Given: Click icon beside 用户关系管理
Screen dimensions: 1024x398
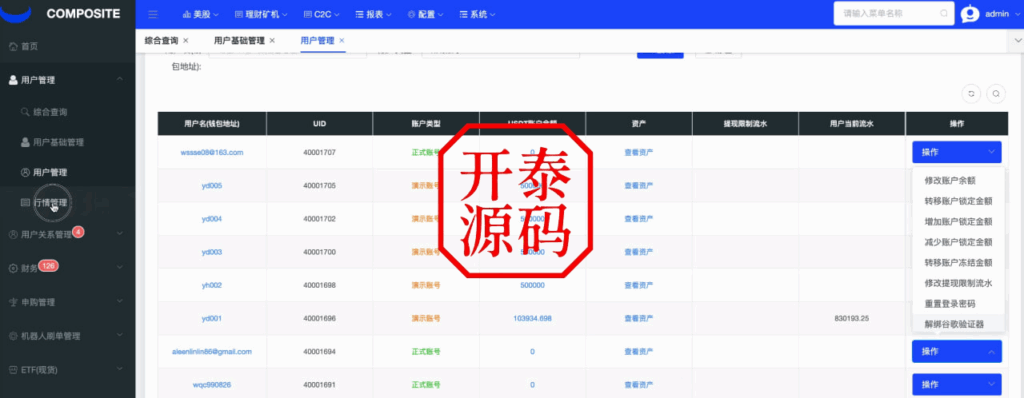Looking at the screenshot, I should 13,234.
